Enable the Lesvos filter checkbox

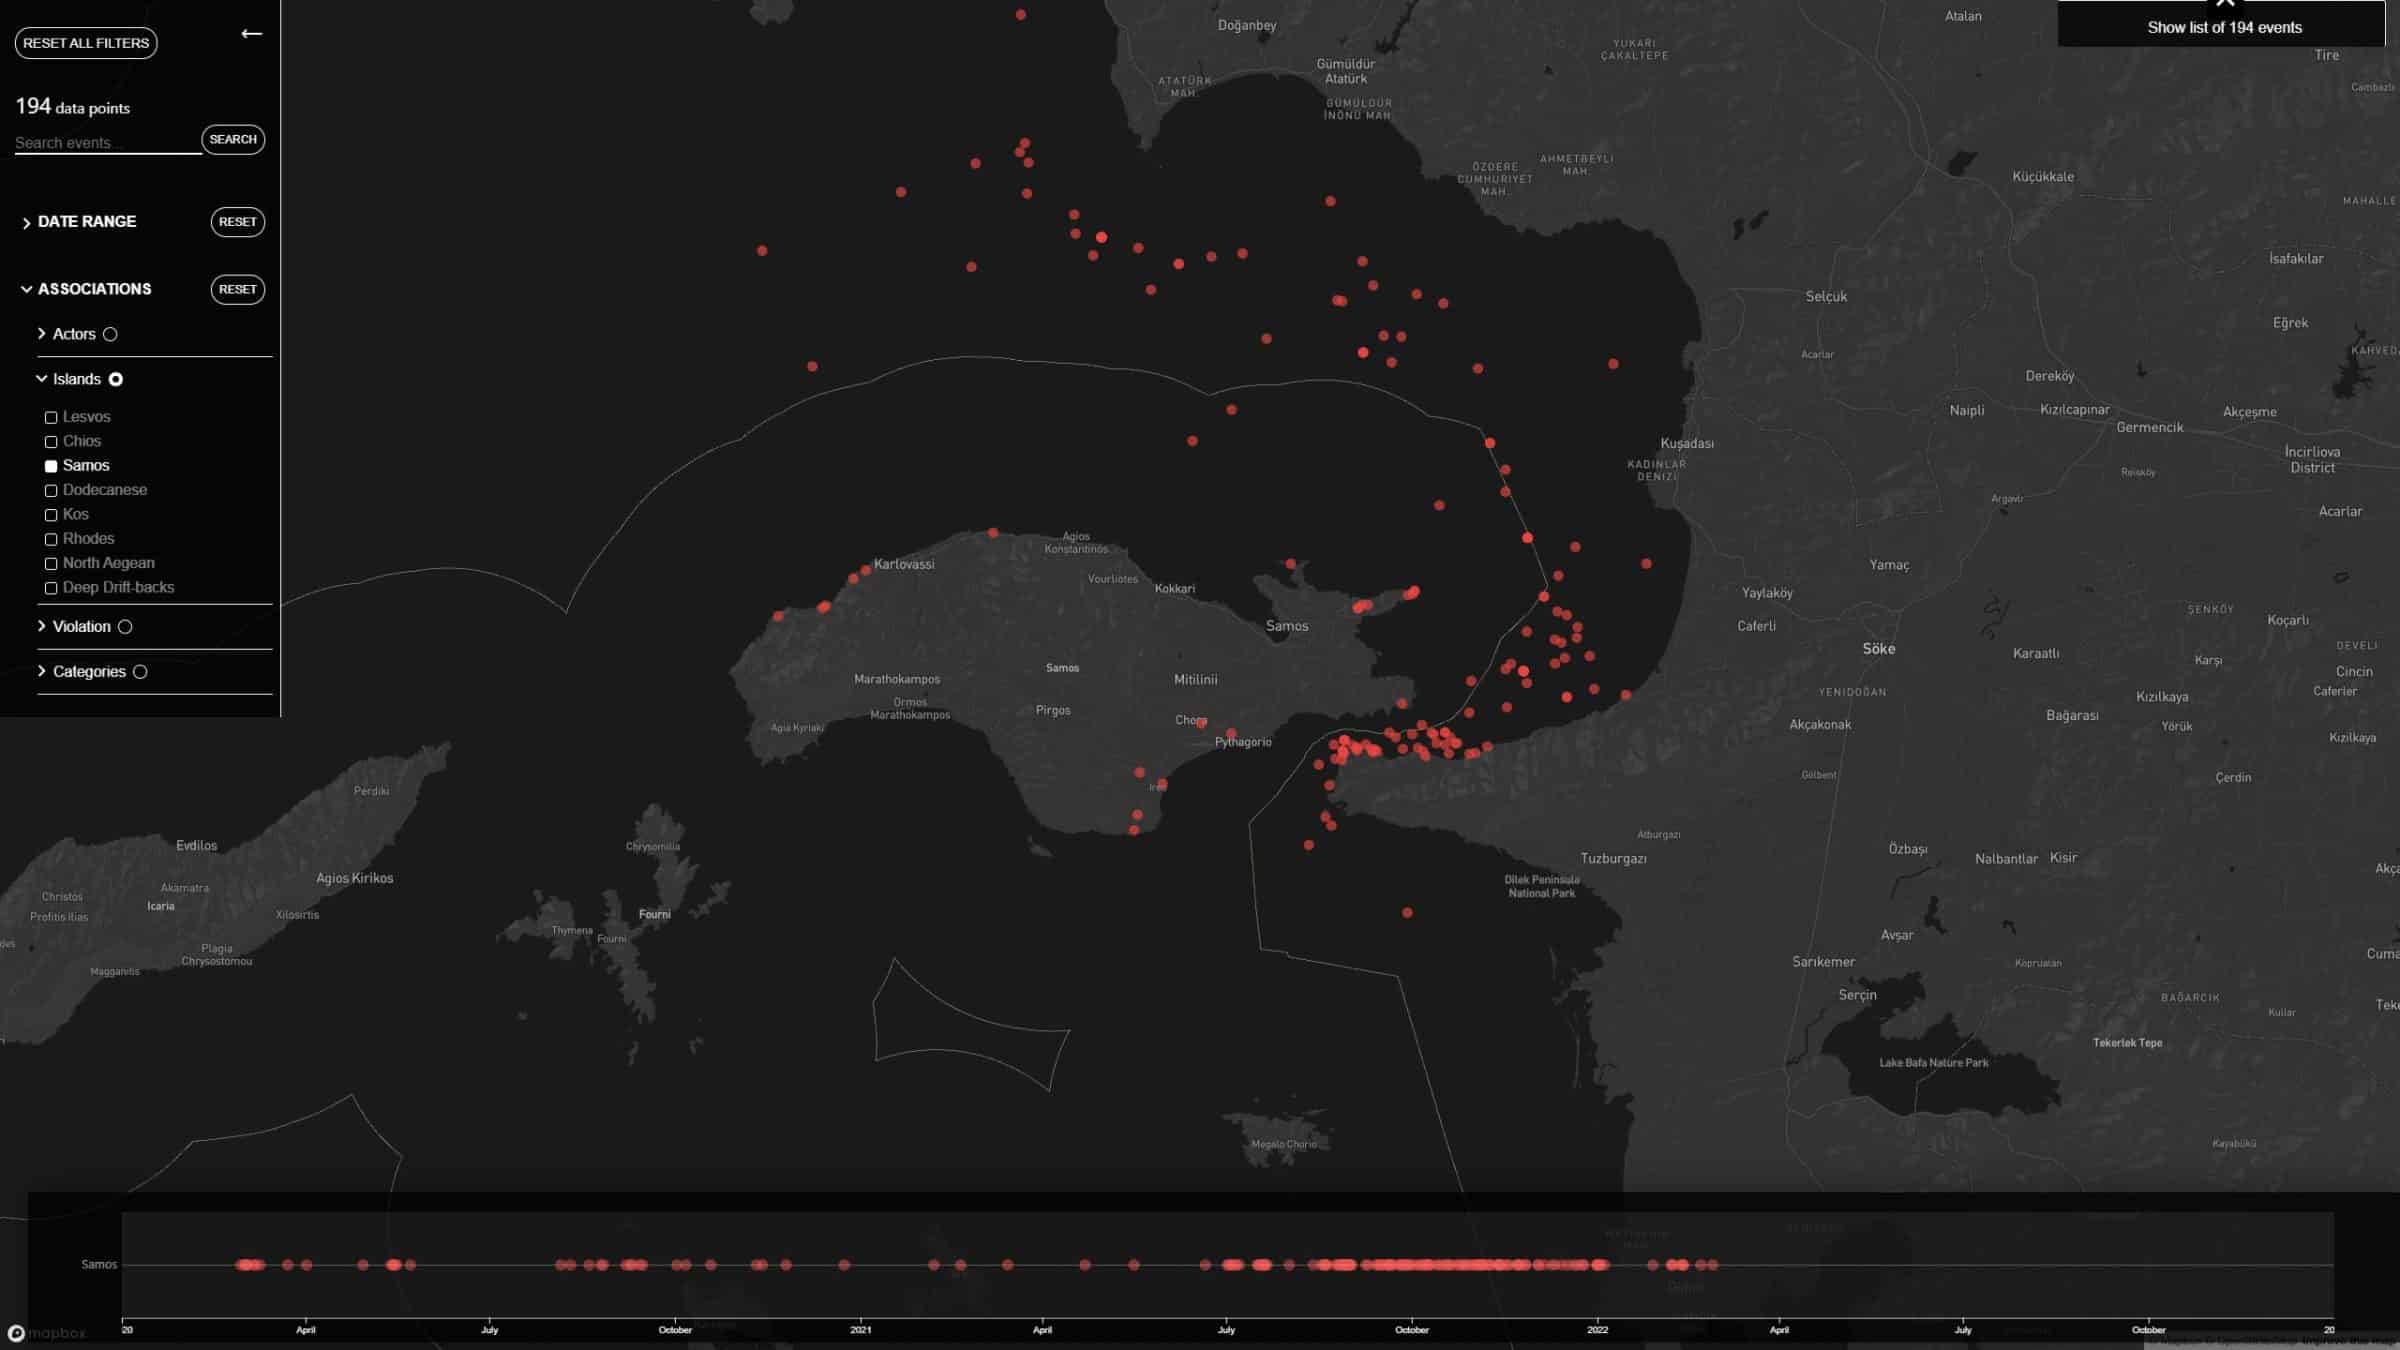(x=51, y=416)
